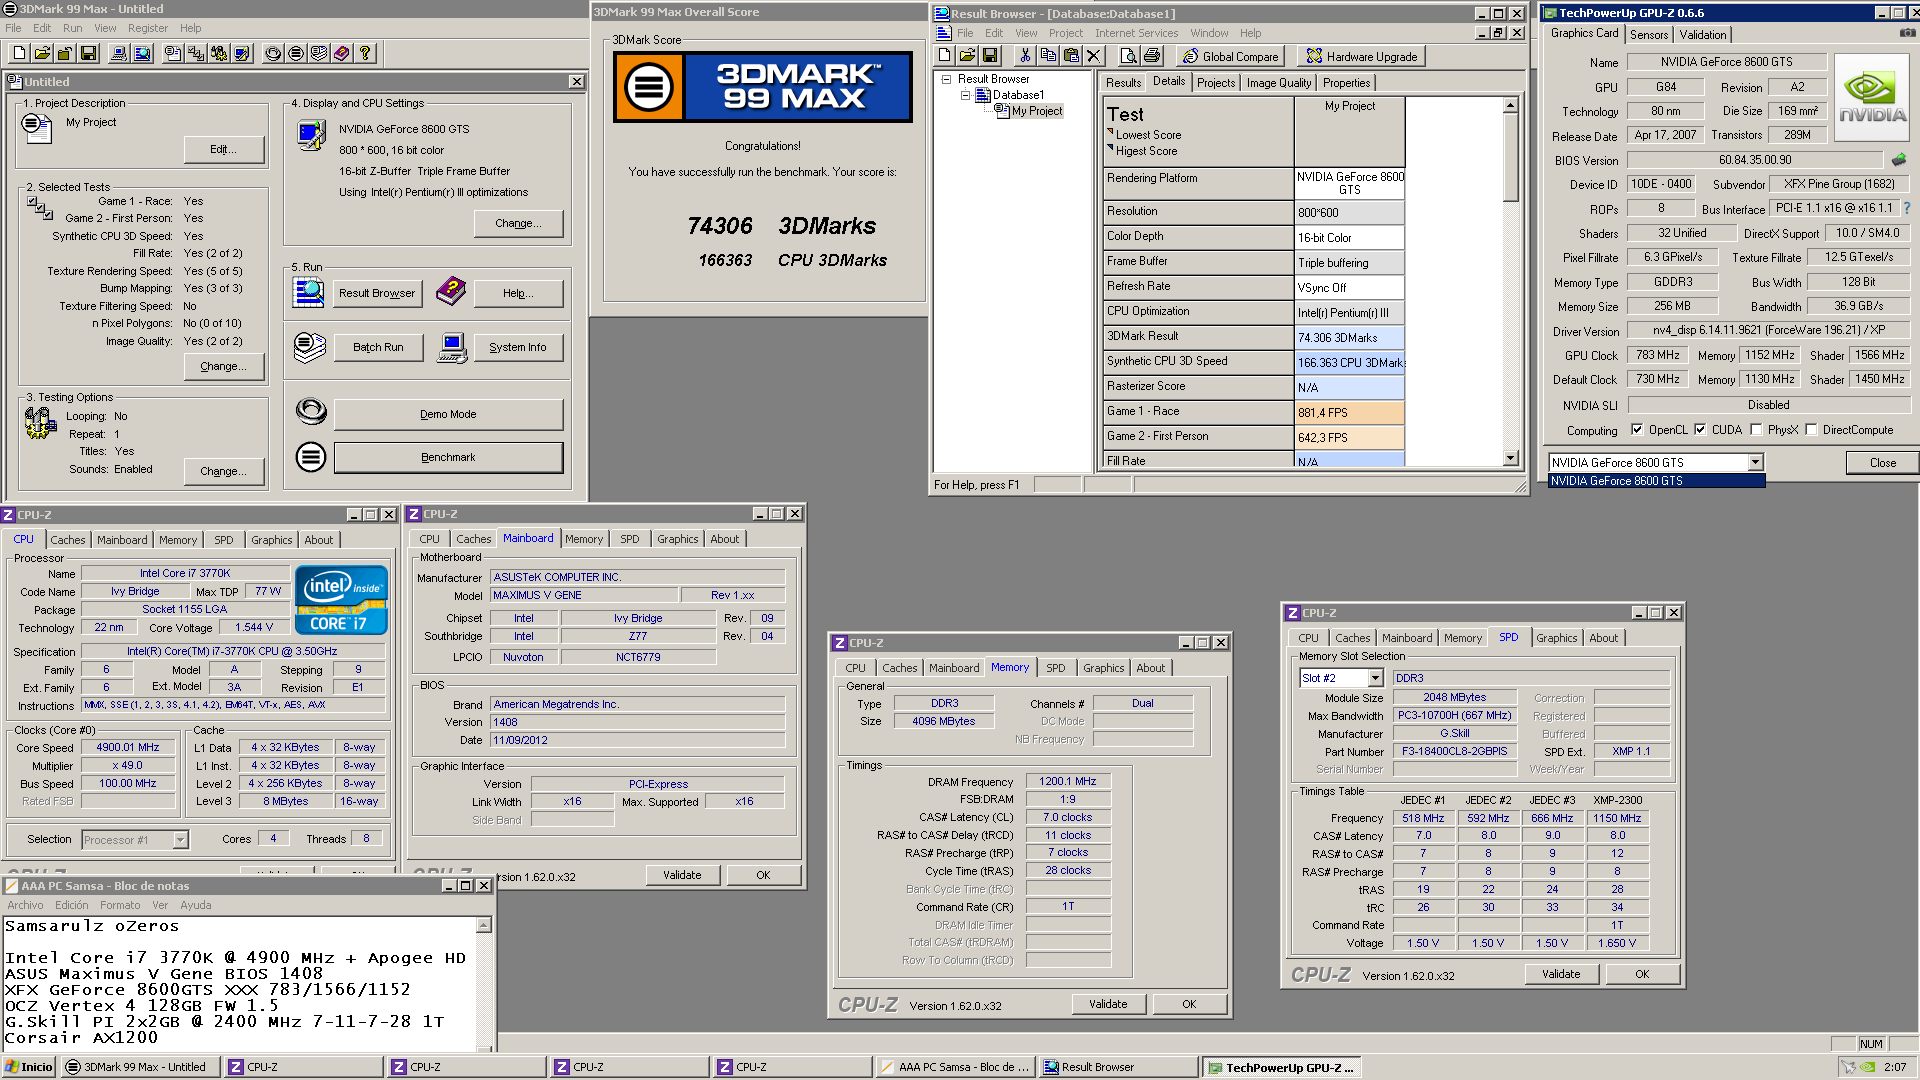Click Copy icon in Result Browser toolbar

point(1048,56)
